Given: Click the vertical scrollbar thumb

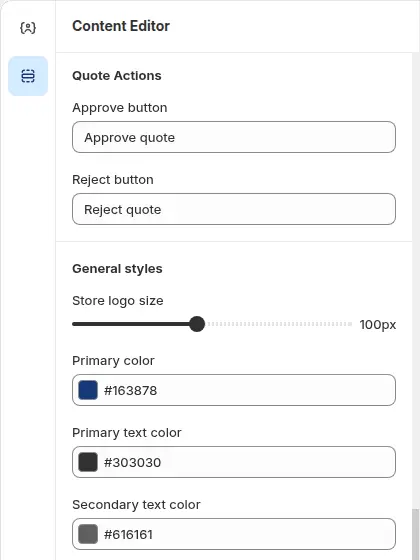Looking at the screenshot, I should (415, 535).
